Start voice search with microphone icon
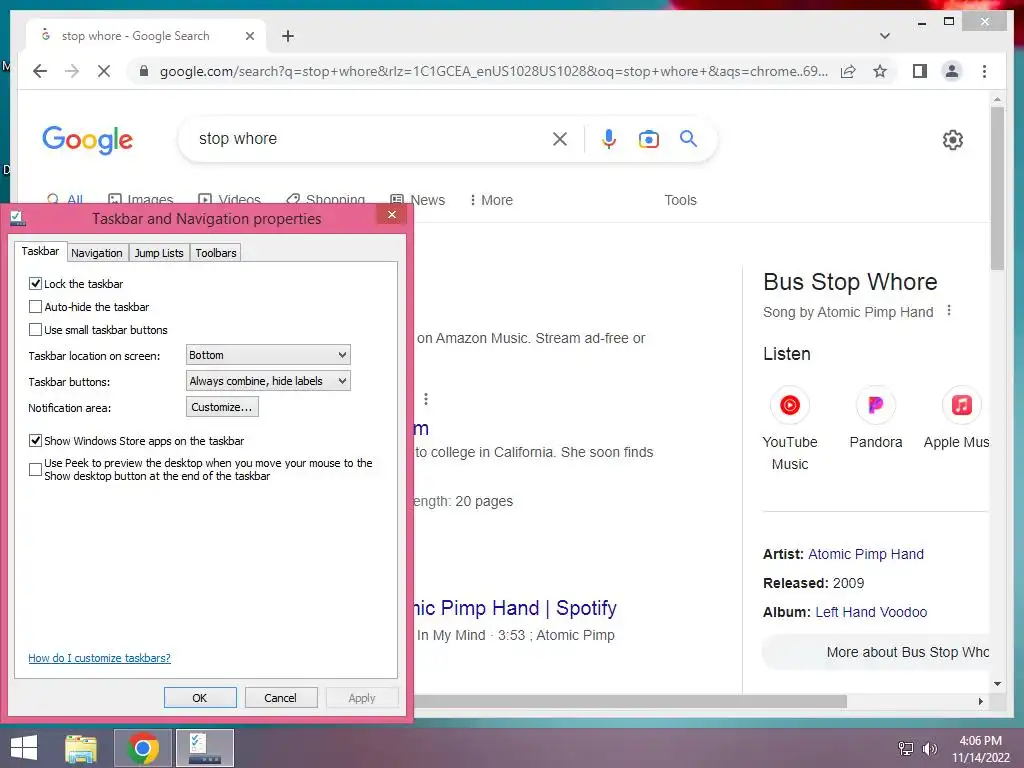1024x768 pixels. pyautogui.click(x=609, y=138)
